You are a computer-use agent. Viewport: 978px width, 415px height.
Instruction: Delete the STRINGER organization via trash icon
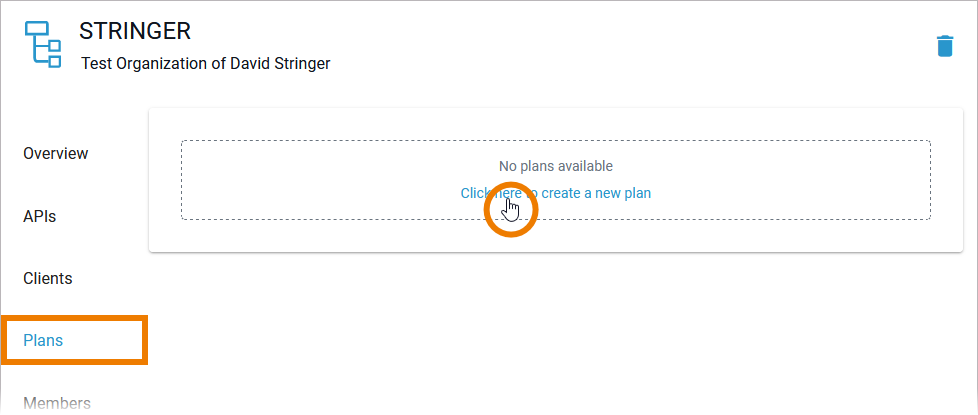coord(944,46)
